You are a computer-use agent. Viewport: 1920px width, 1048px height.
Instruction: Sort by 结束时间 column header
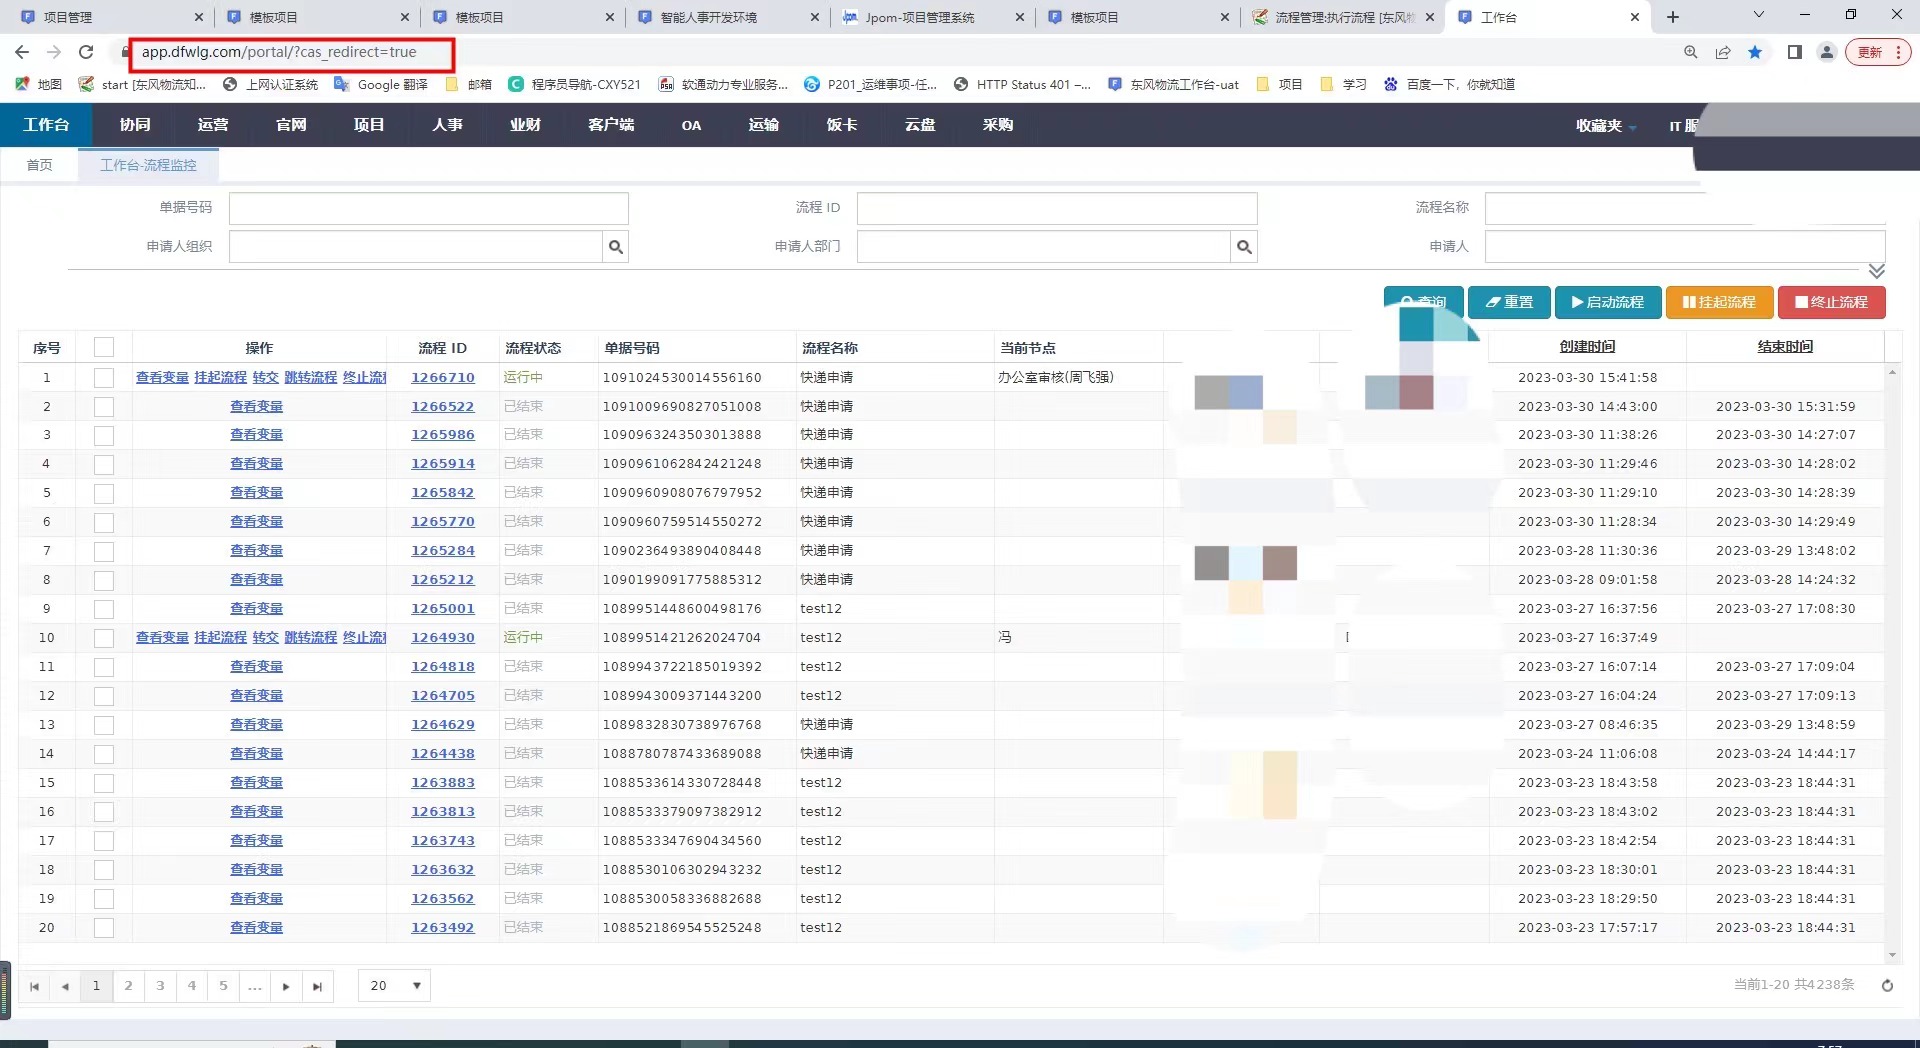pos(1785,347)
